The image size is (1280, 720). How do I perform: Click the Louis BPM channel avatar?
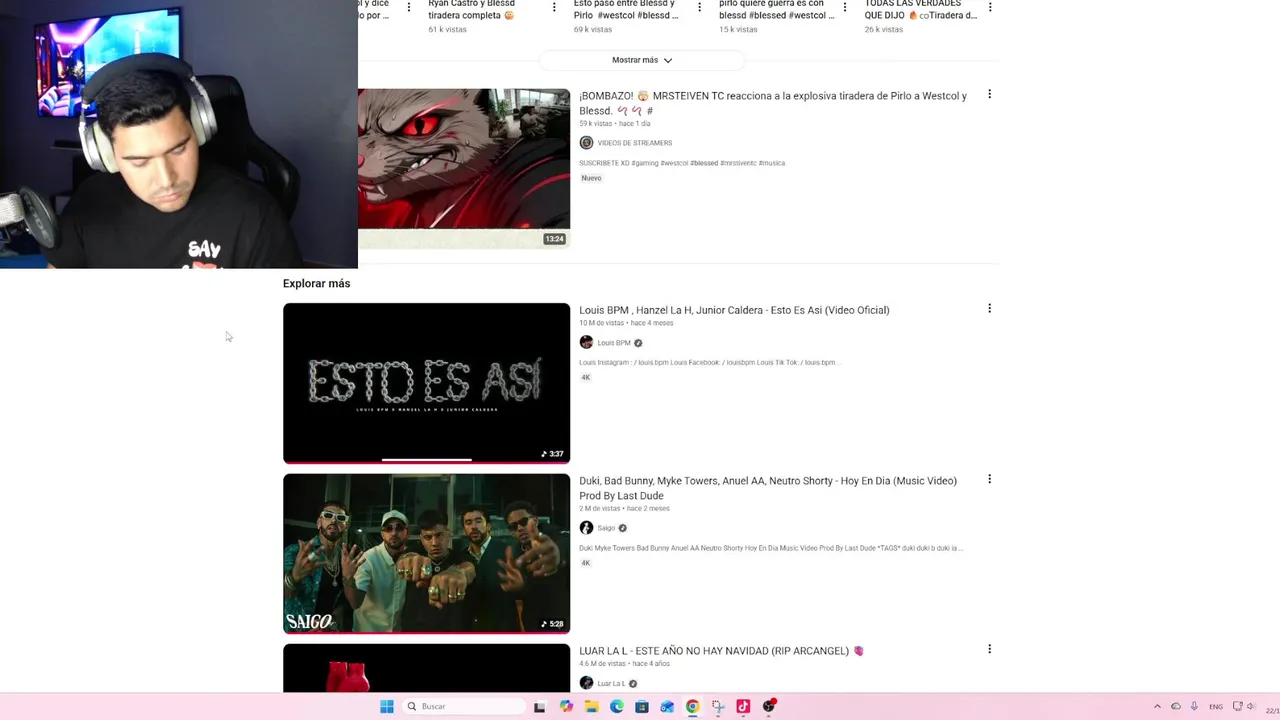point(586,343)
